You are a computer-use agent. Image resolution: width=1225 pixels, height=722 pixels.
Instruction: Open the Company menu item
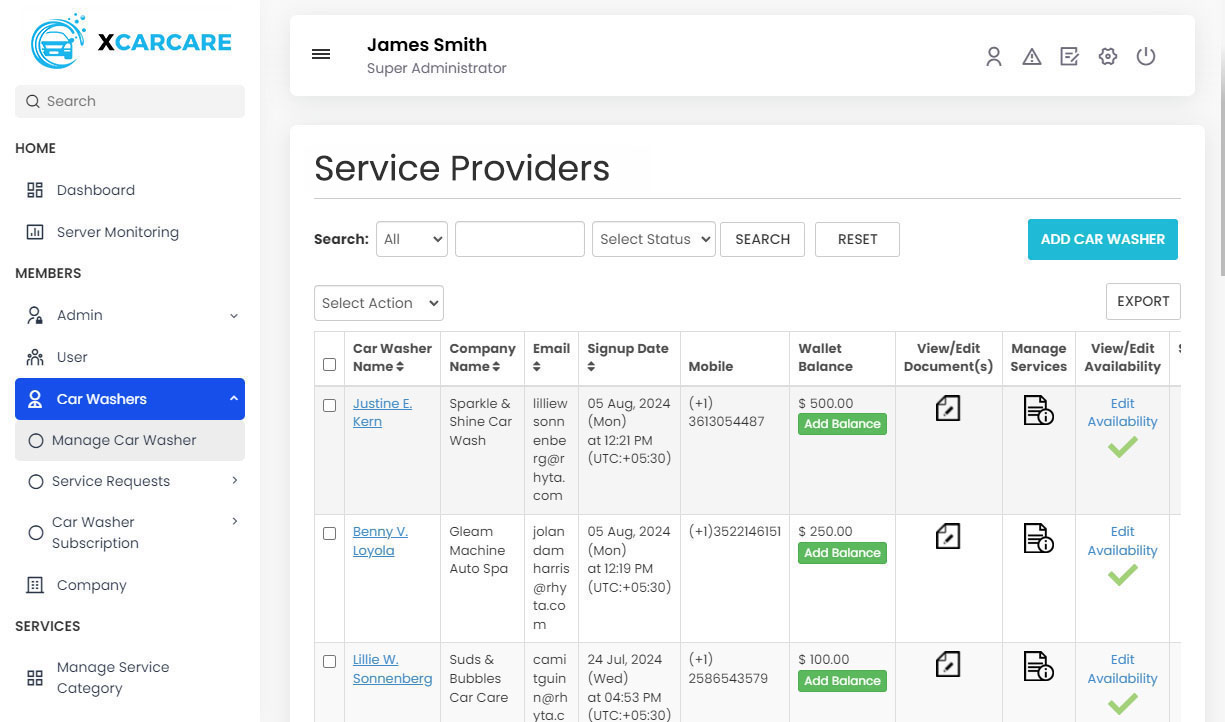coord(130,585)
